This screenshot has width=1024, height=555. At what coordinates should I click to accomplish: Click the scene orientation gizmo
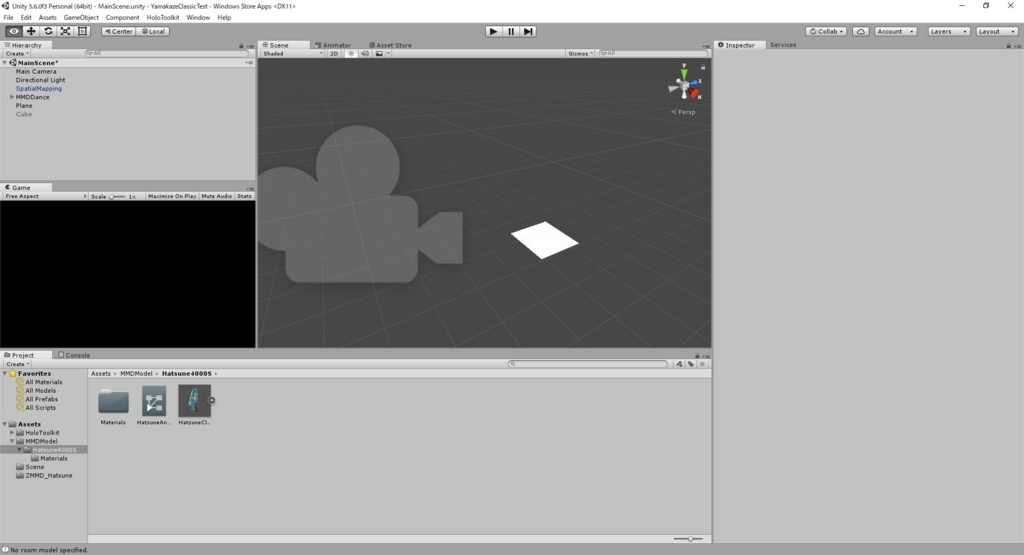coord(684,84)
